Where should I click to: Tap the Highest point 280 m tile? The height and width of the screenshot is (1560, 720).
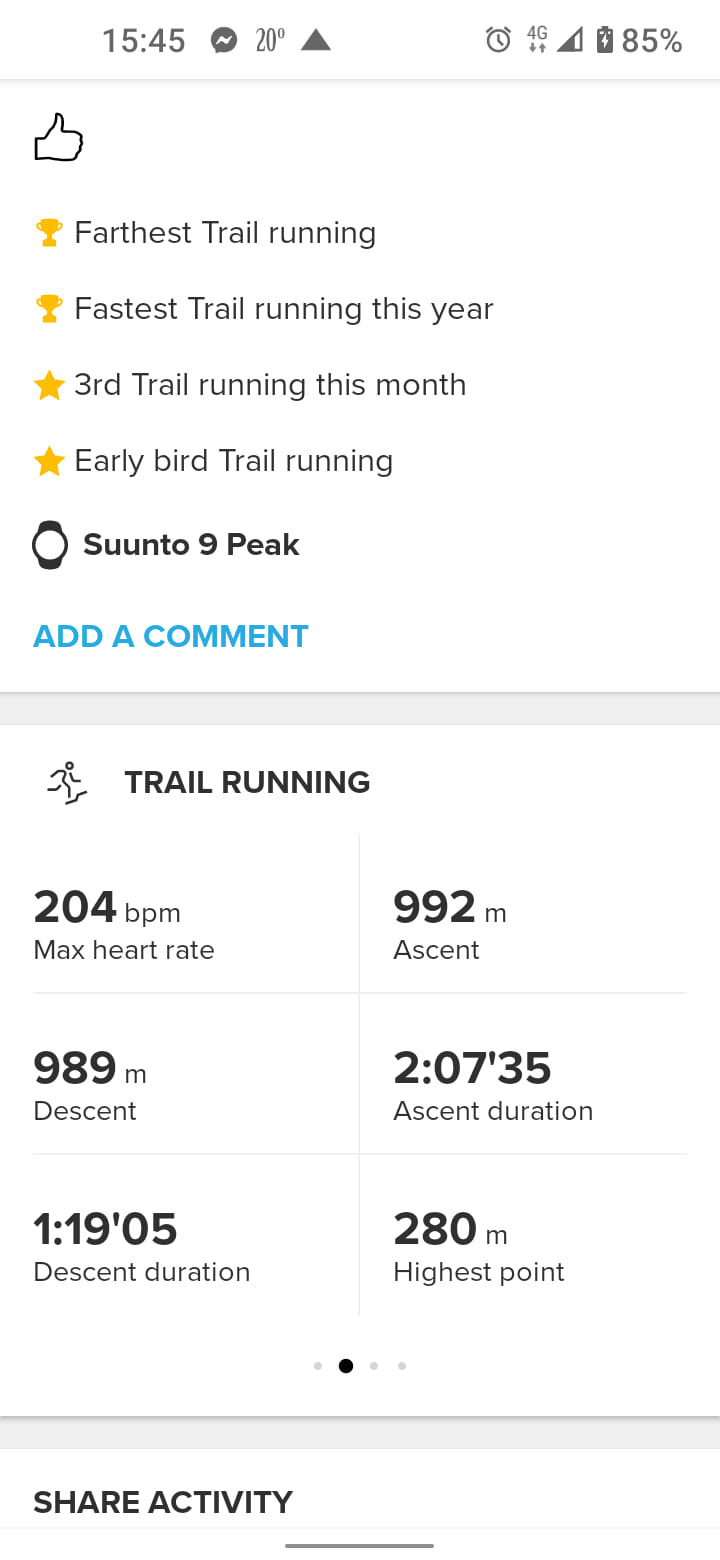coord(523,1236)
